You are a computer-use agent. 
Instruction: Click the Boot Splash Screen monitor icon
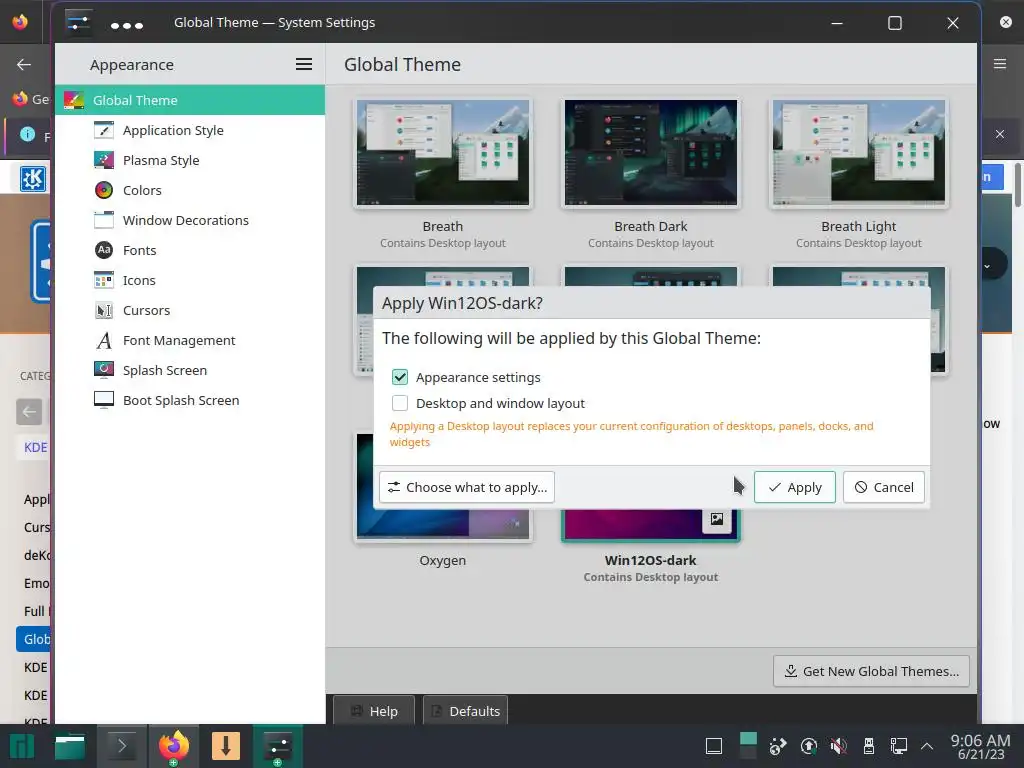tap(104, 400)
